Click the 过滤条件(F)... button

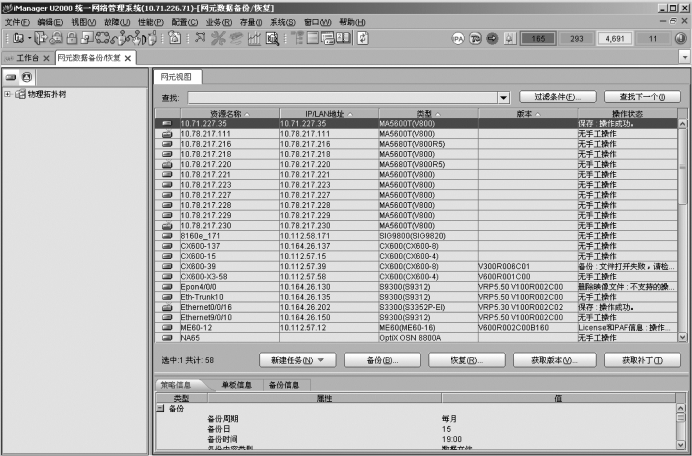[x=558, y=97]
